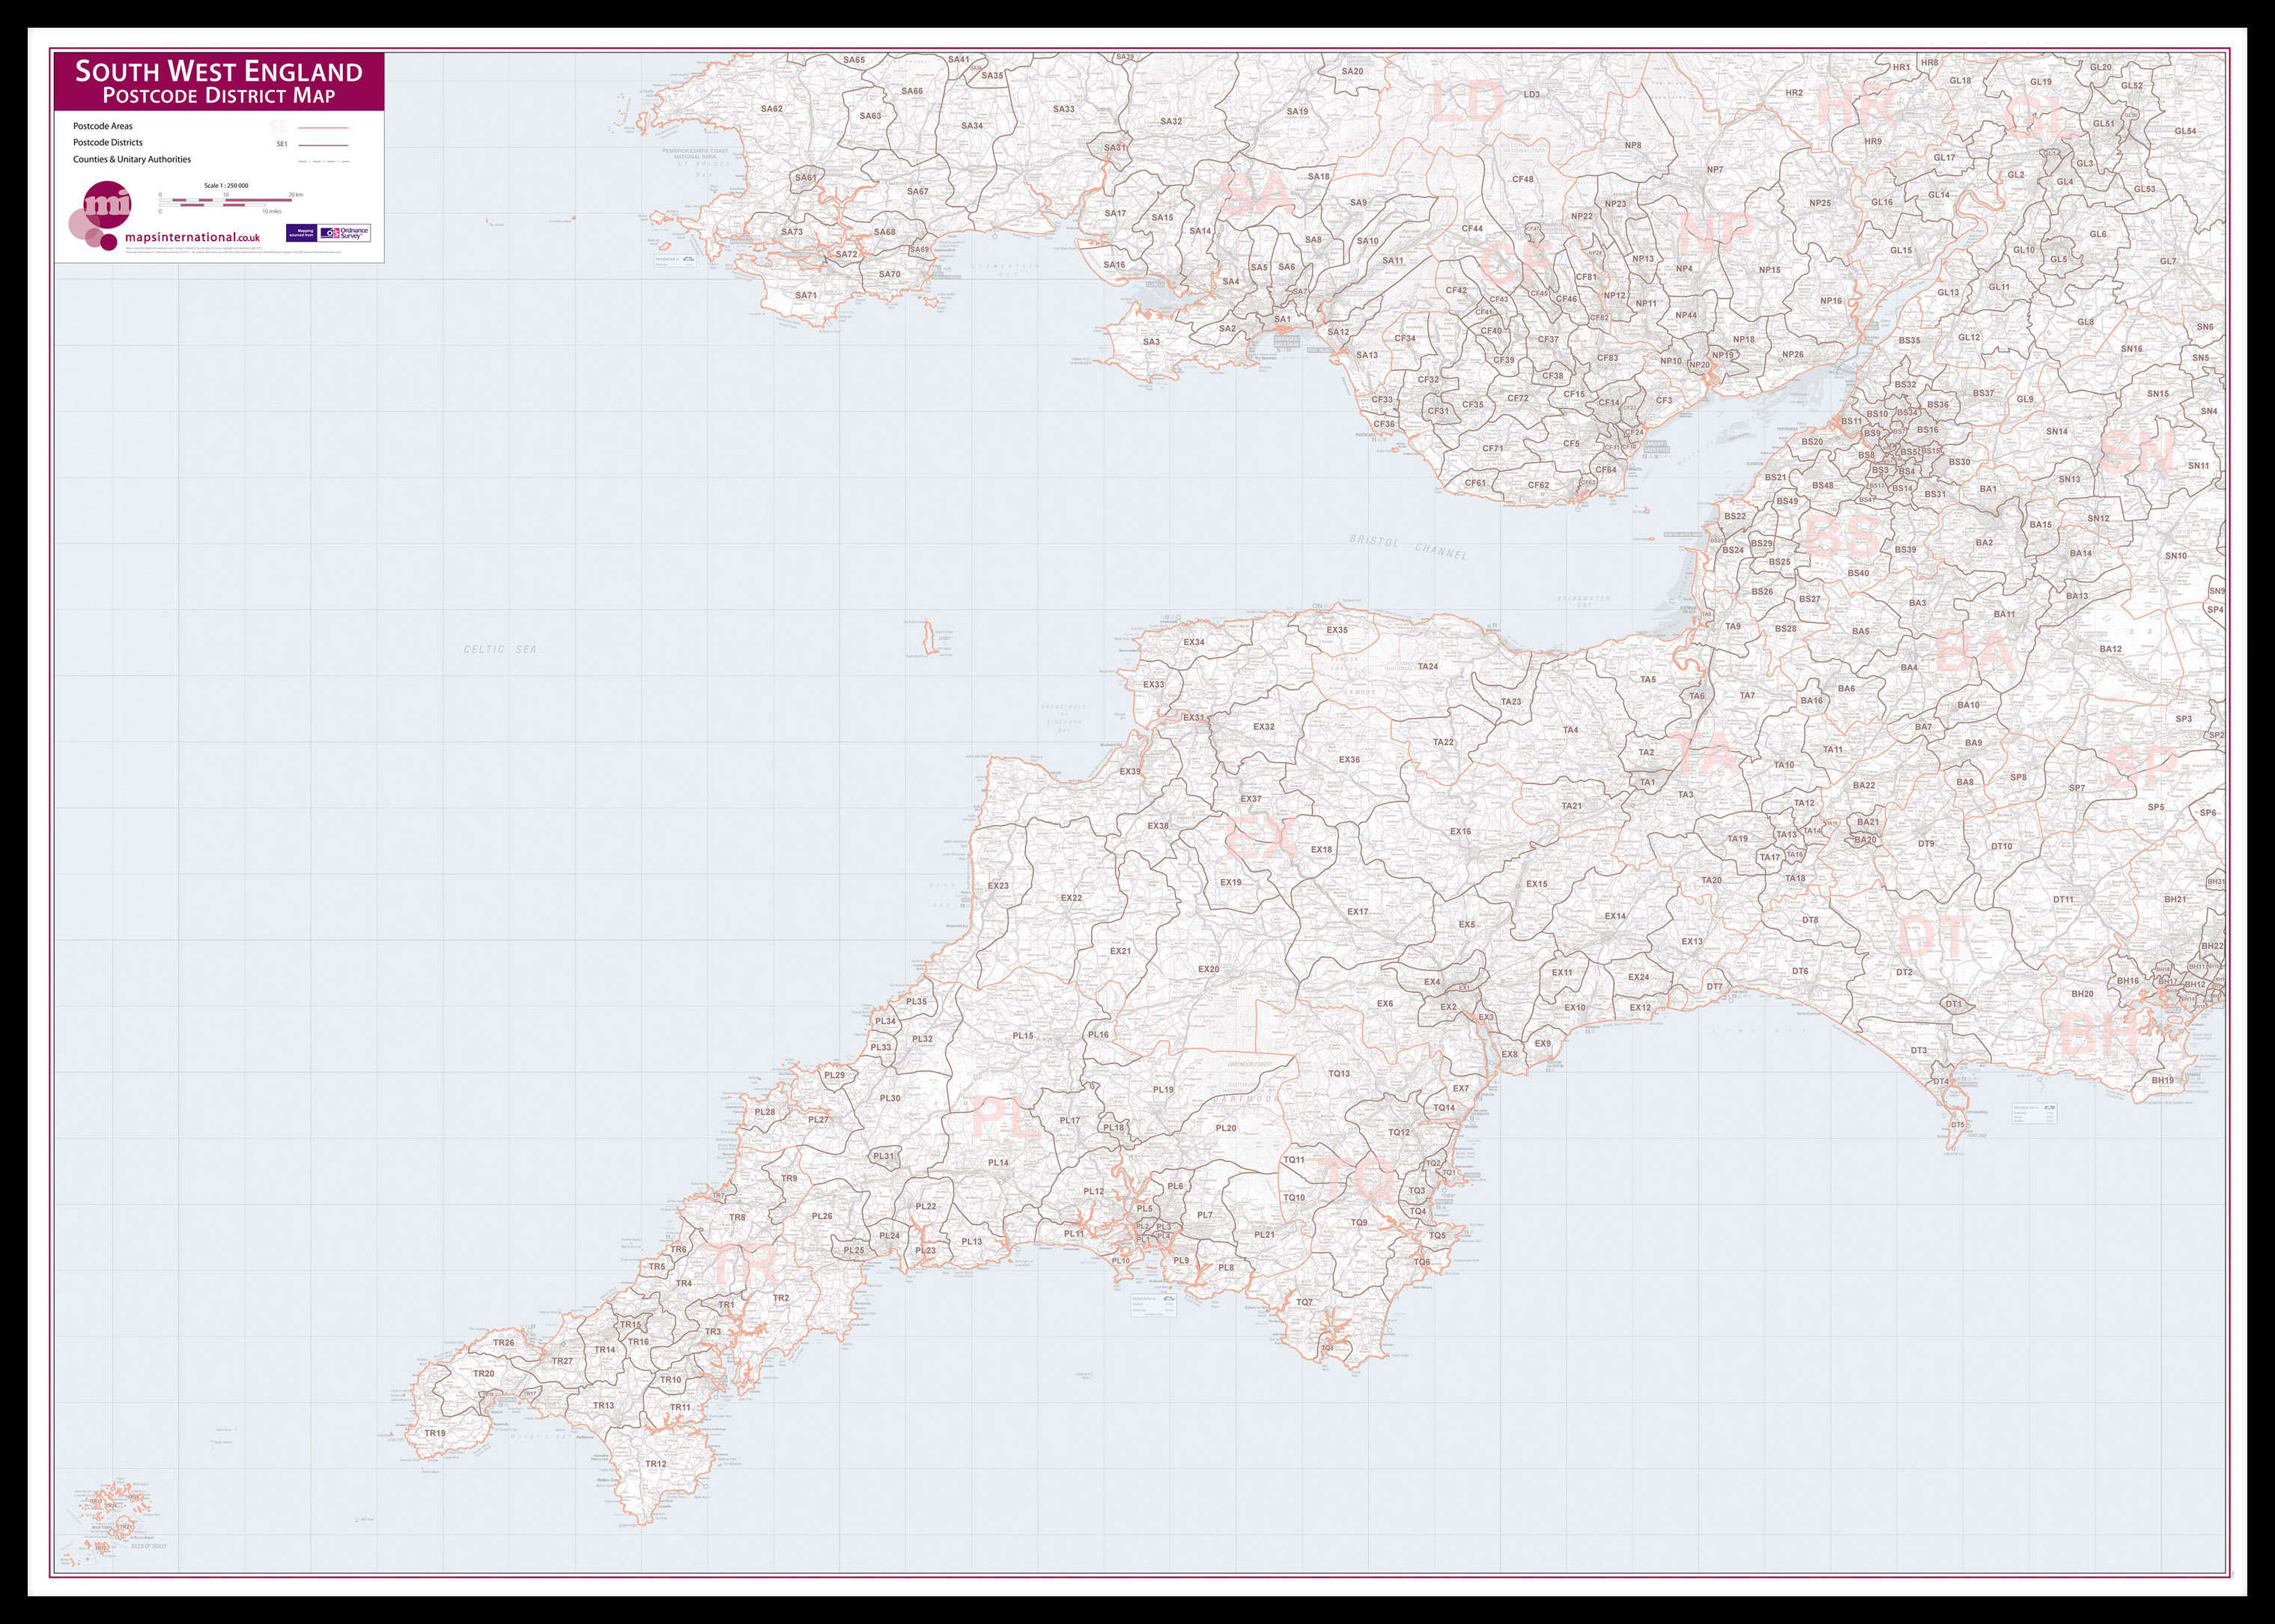2275x1624 pixels.
Task: Click the 'Scale 1 : 250 000' text
Action: (x=226, y=185)
